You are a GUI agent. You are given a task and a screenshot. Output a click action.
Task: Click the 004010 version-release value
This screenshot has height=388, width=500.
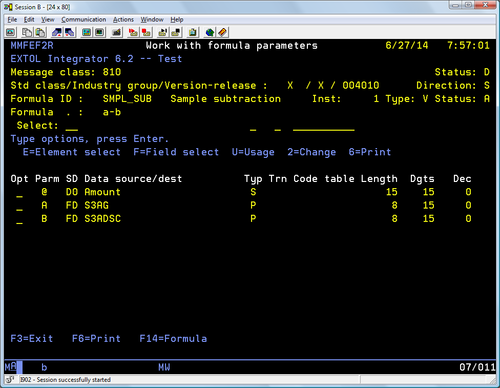[361, 86]
